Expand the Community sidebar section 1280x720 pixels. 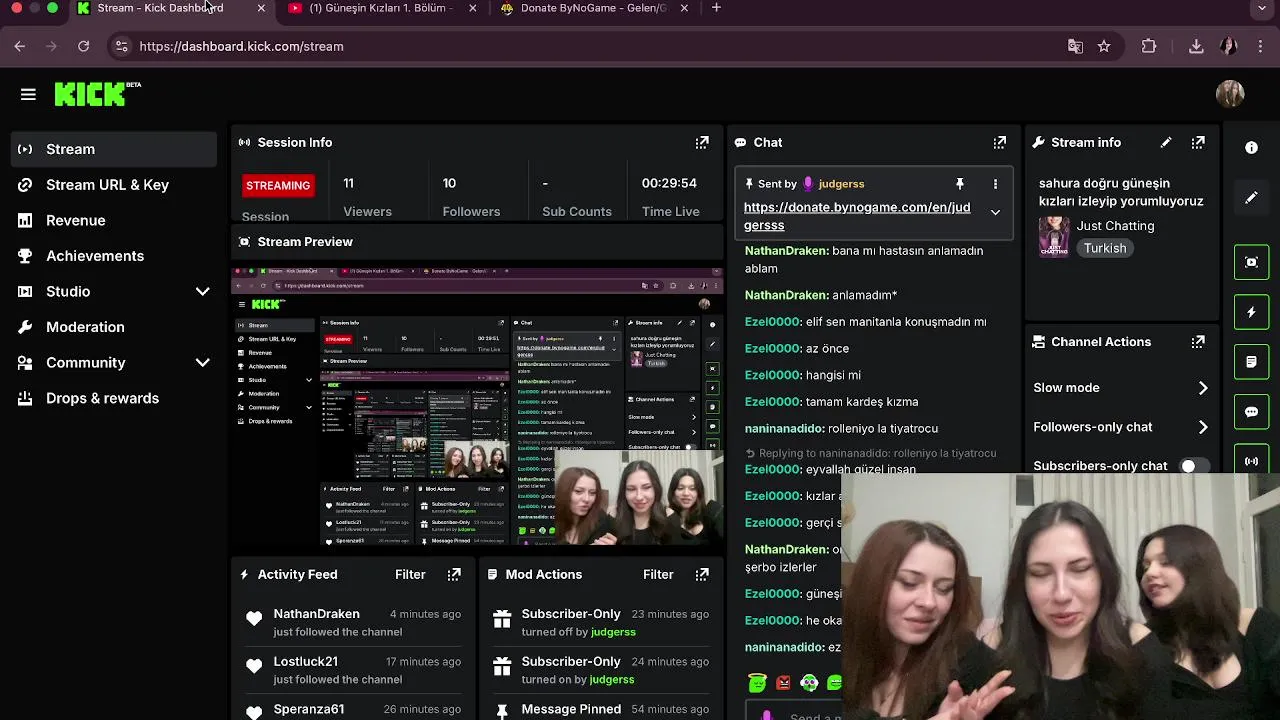coord(203,363)
